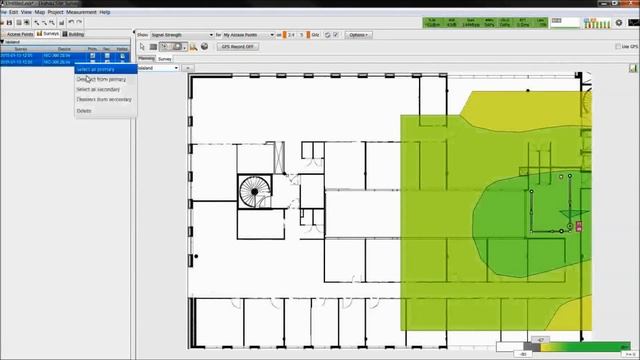Screen dimensions: 640x360
Task: Toggle the Use GPS checkbox
Action: pyautogui.click(x=618, y=47)
